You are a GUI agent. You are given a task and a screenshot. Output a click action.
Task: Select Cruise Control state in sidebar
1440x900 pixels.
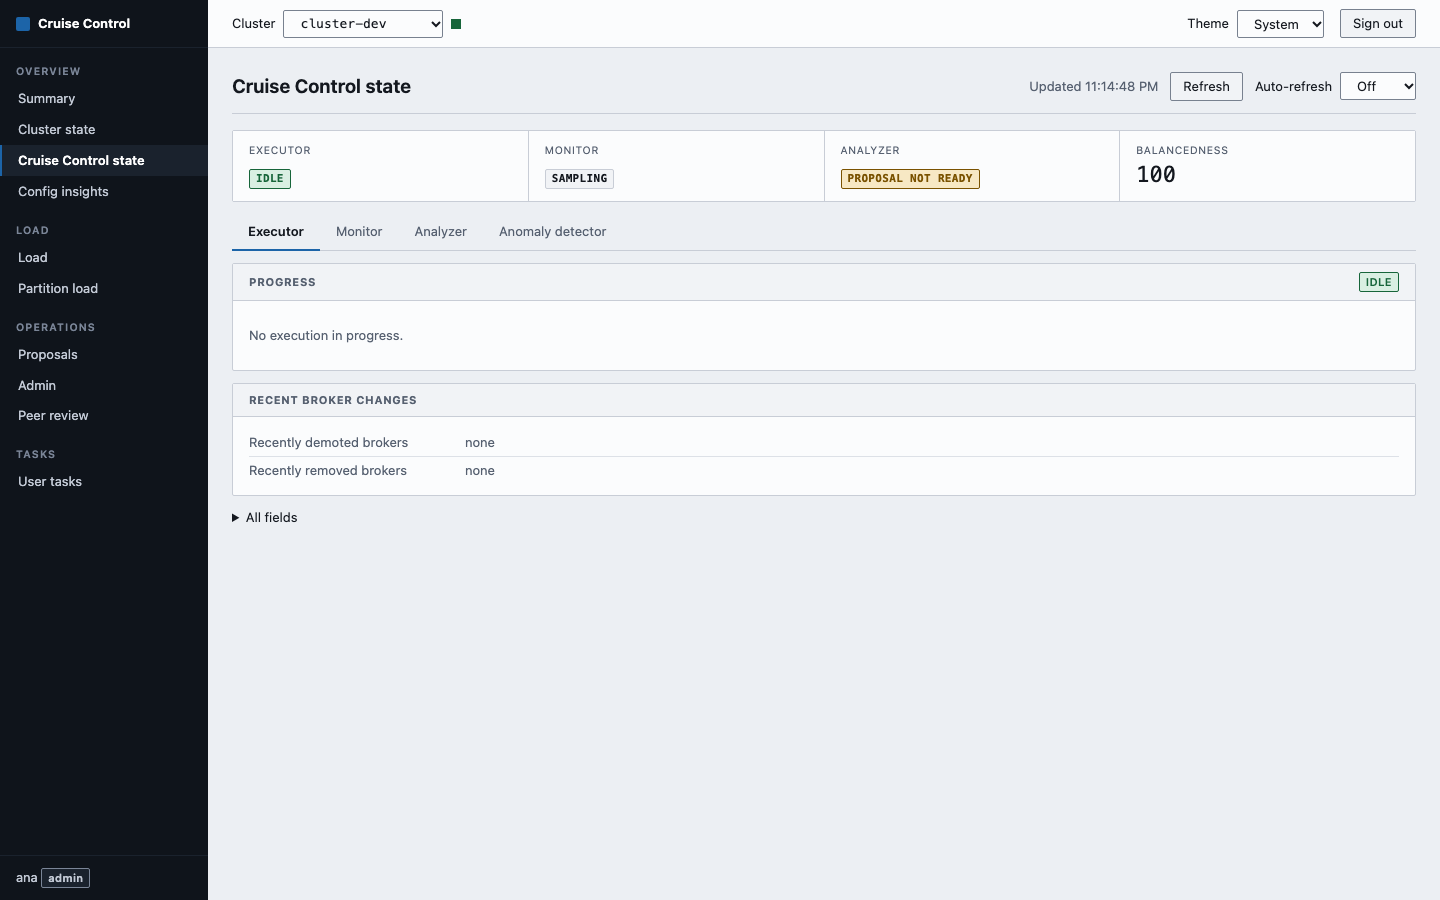point(104,161)
